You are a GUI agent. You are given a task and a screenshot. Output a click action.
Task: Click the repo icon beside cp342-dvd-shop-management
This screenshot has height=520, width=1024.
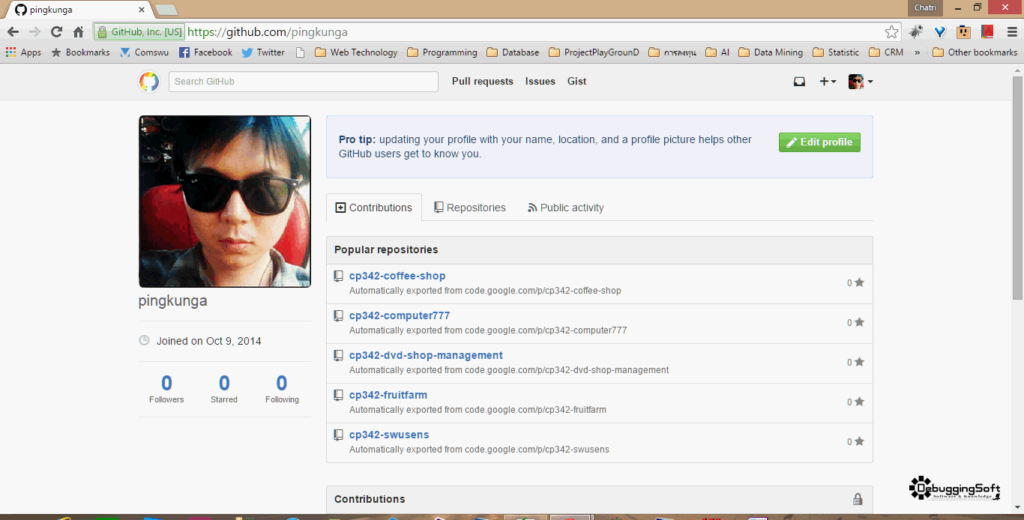click(338, 356)
